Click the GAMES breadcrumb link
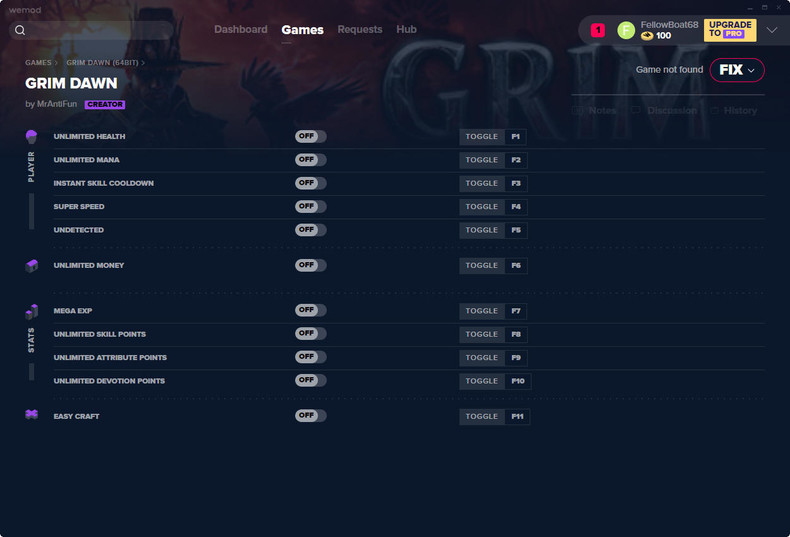Image resolution: width=790 pixels, height=537 pixels. pos(38,63)
